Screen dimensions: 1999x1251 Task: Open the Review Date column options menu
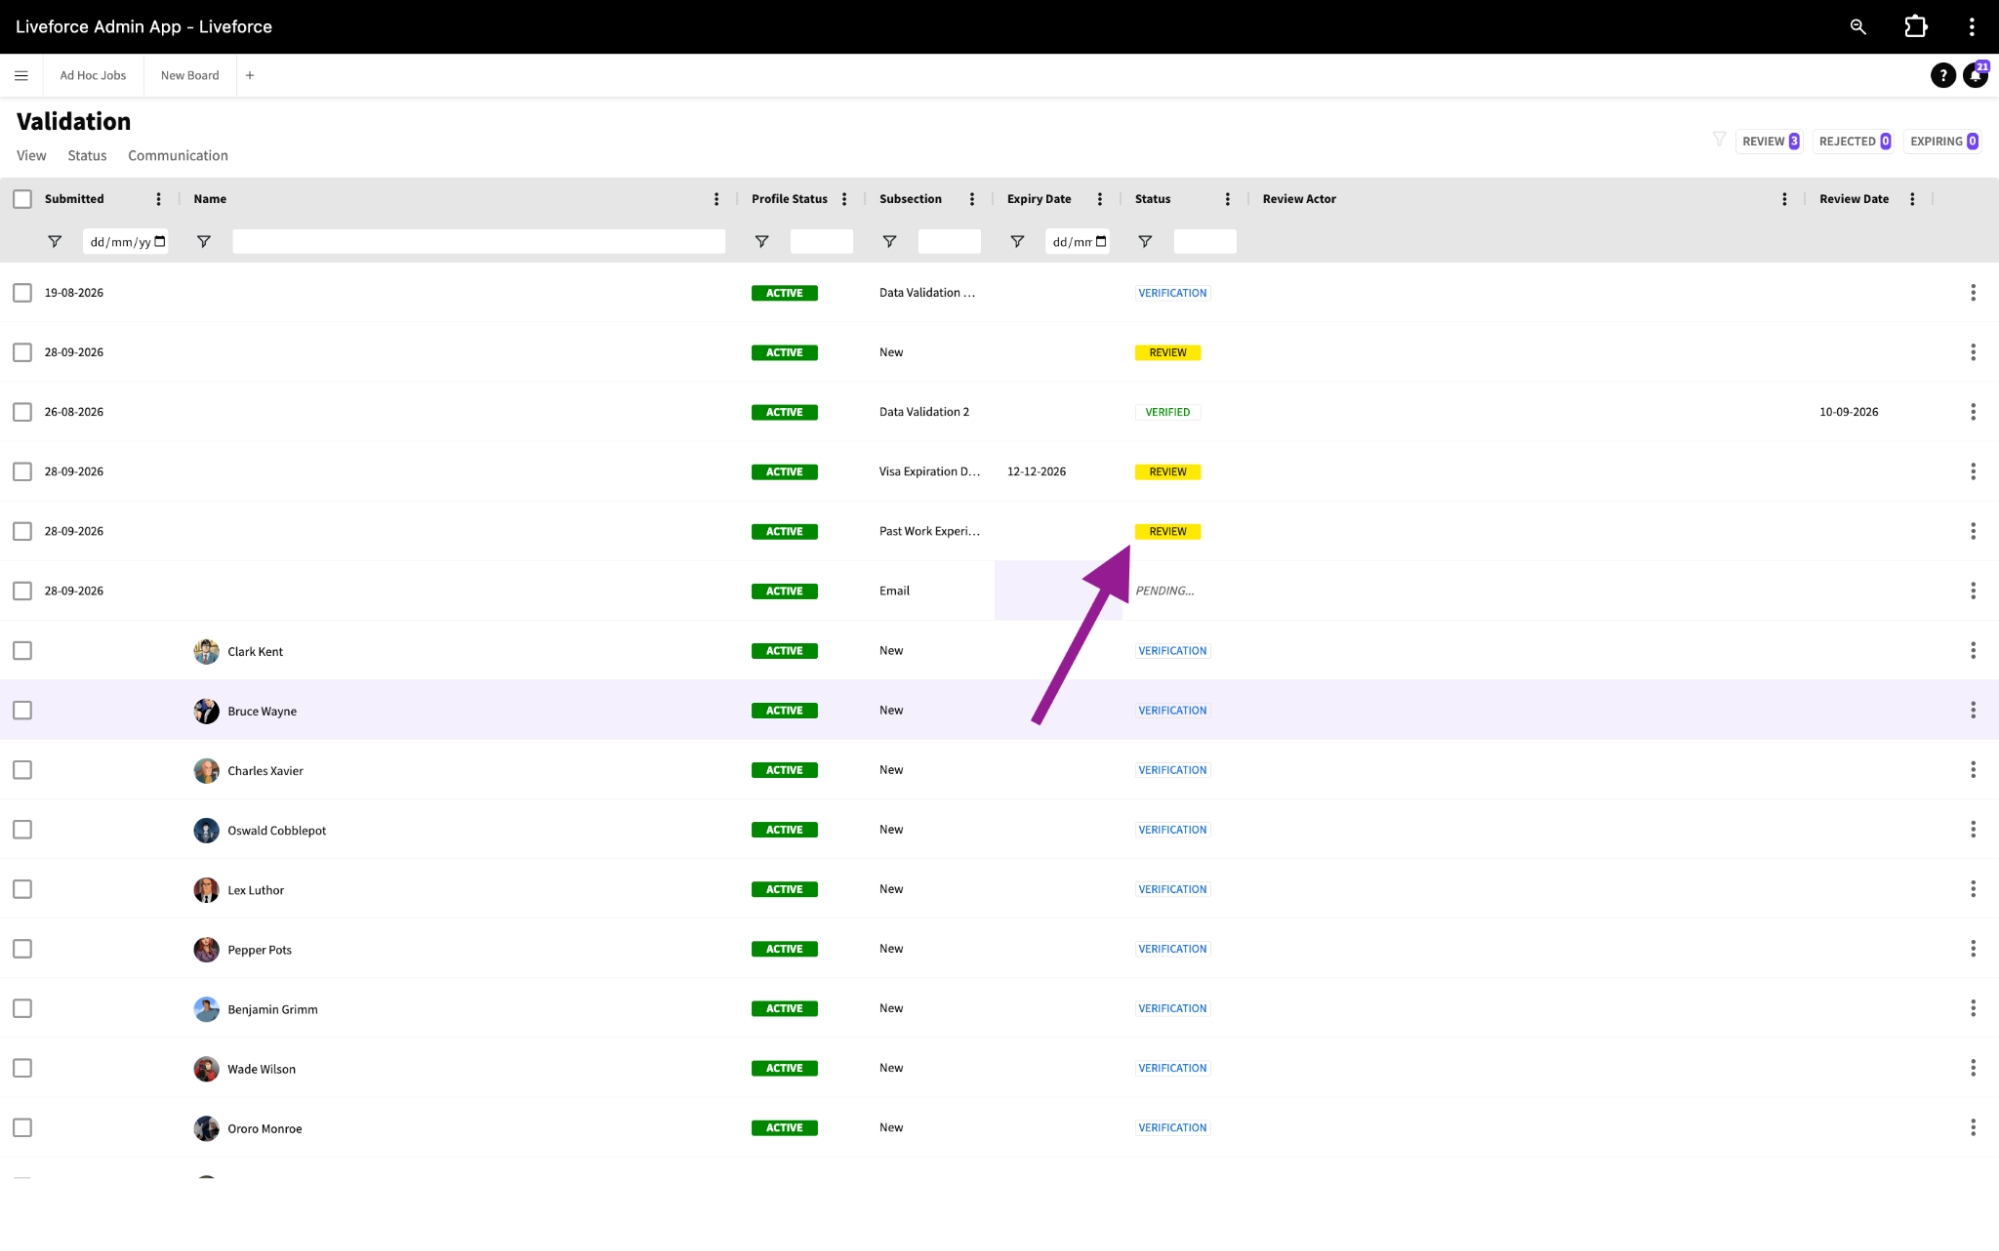click(1911, 199)
